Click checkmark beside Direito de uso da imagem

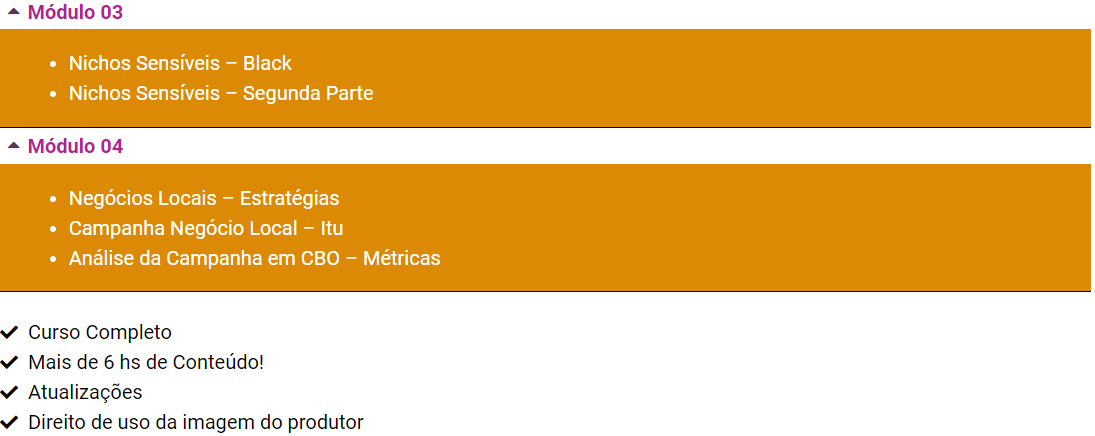click(10, 422)
